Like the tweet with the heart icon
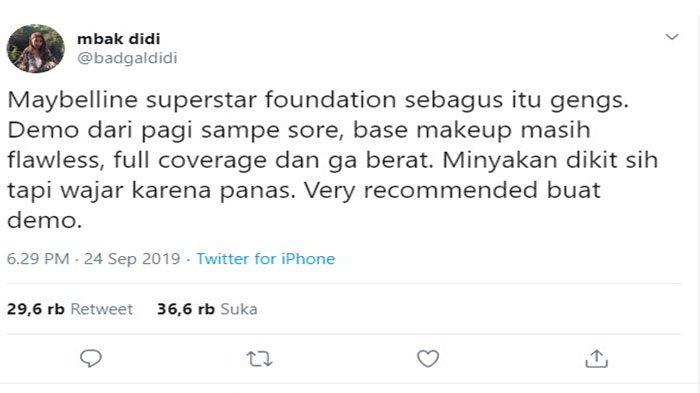This screenshot has height=393, width=700. coord(428,358)
